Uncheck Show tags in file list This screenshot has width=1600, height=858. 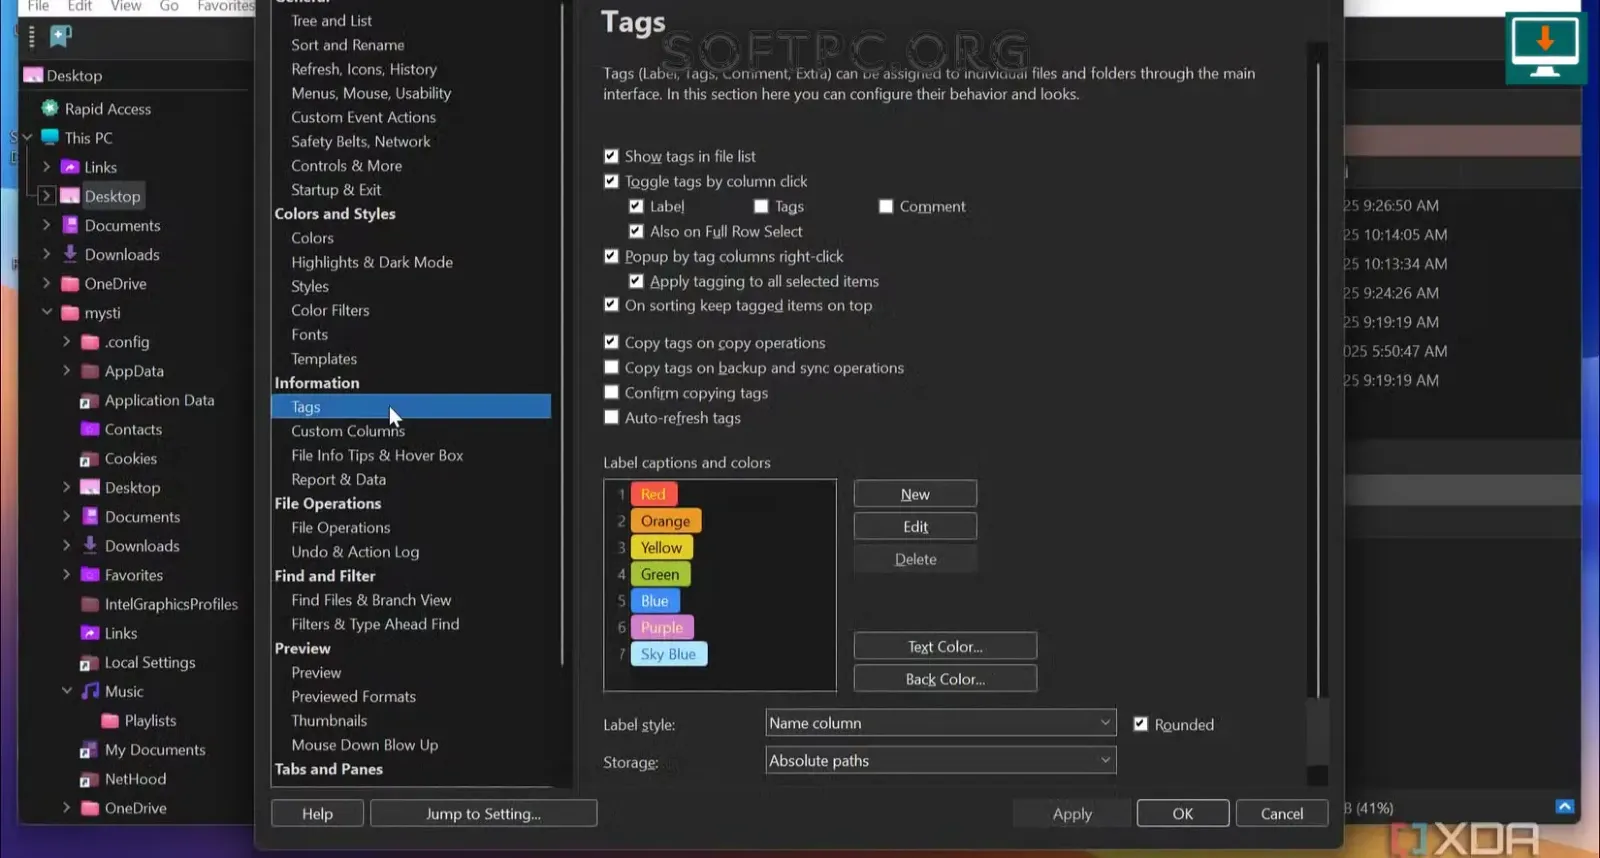[611, 156]
